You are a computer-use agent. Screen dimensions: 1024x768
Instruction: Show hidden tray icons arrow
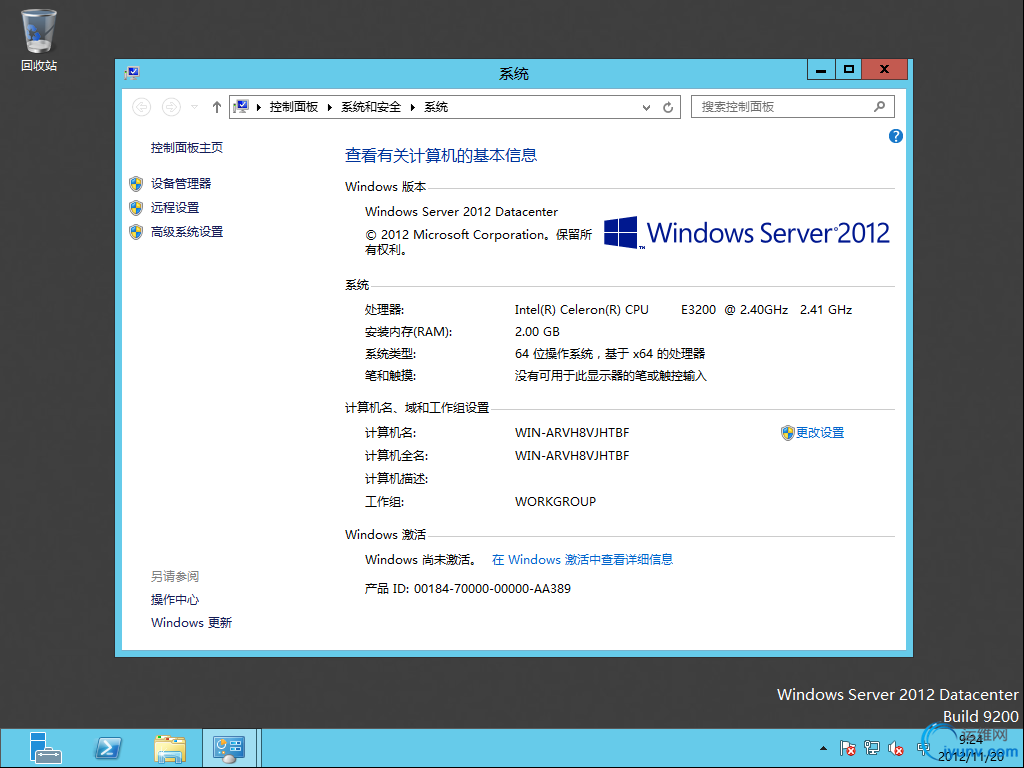point(824,748)
